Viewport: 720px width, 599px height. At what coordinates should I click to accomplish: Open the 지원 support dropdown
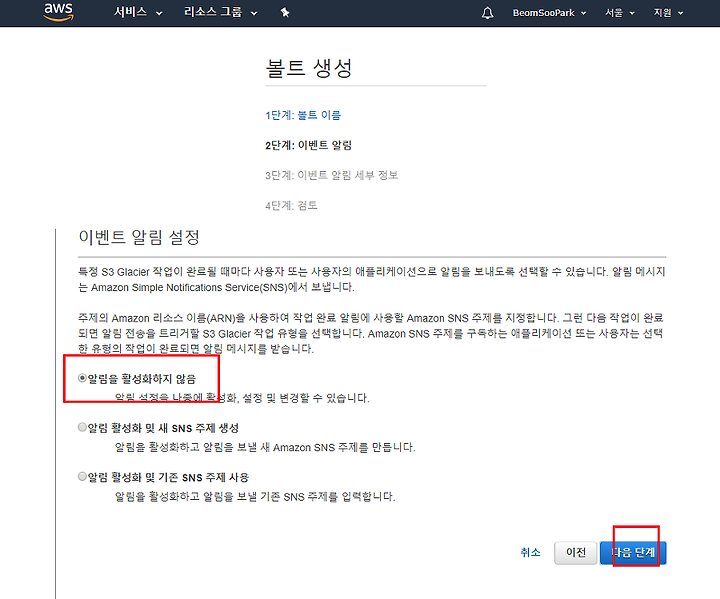(x=668, y=13)
